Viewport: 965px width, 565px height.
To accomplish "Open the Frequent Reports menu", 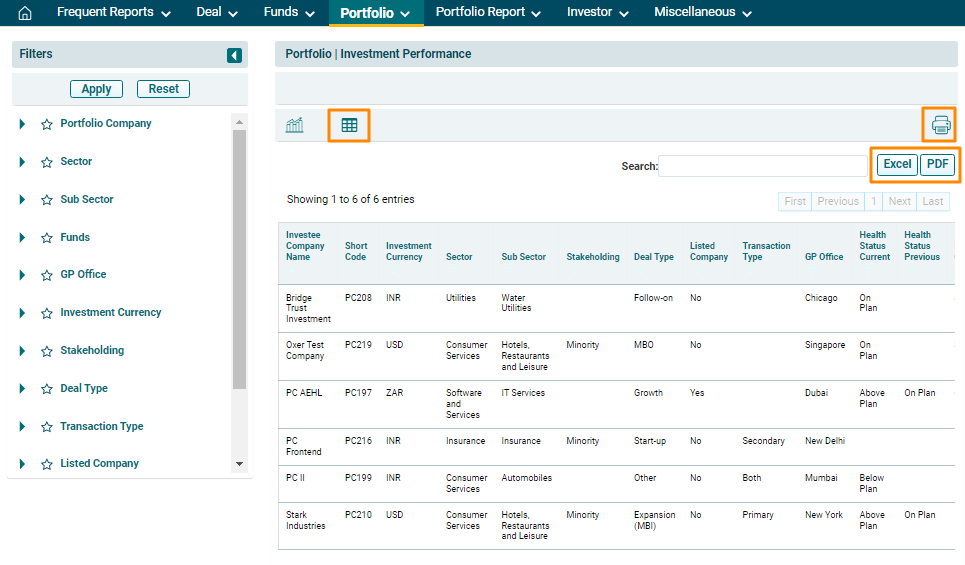I will pyautogui.click(x=113, y=13).
